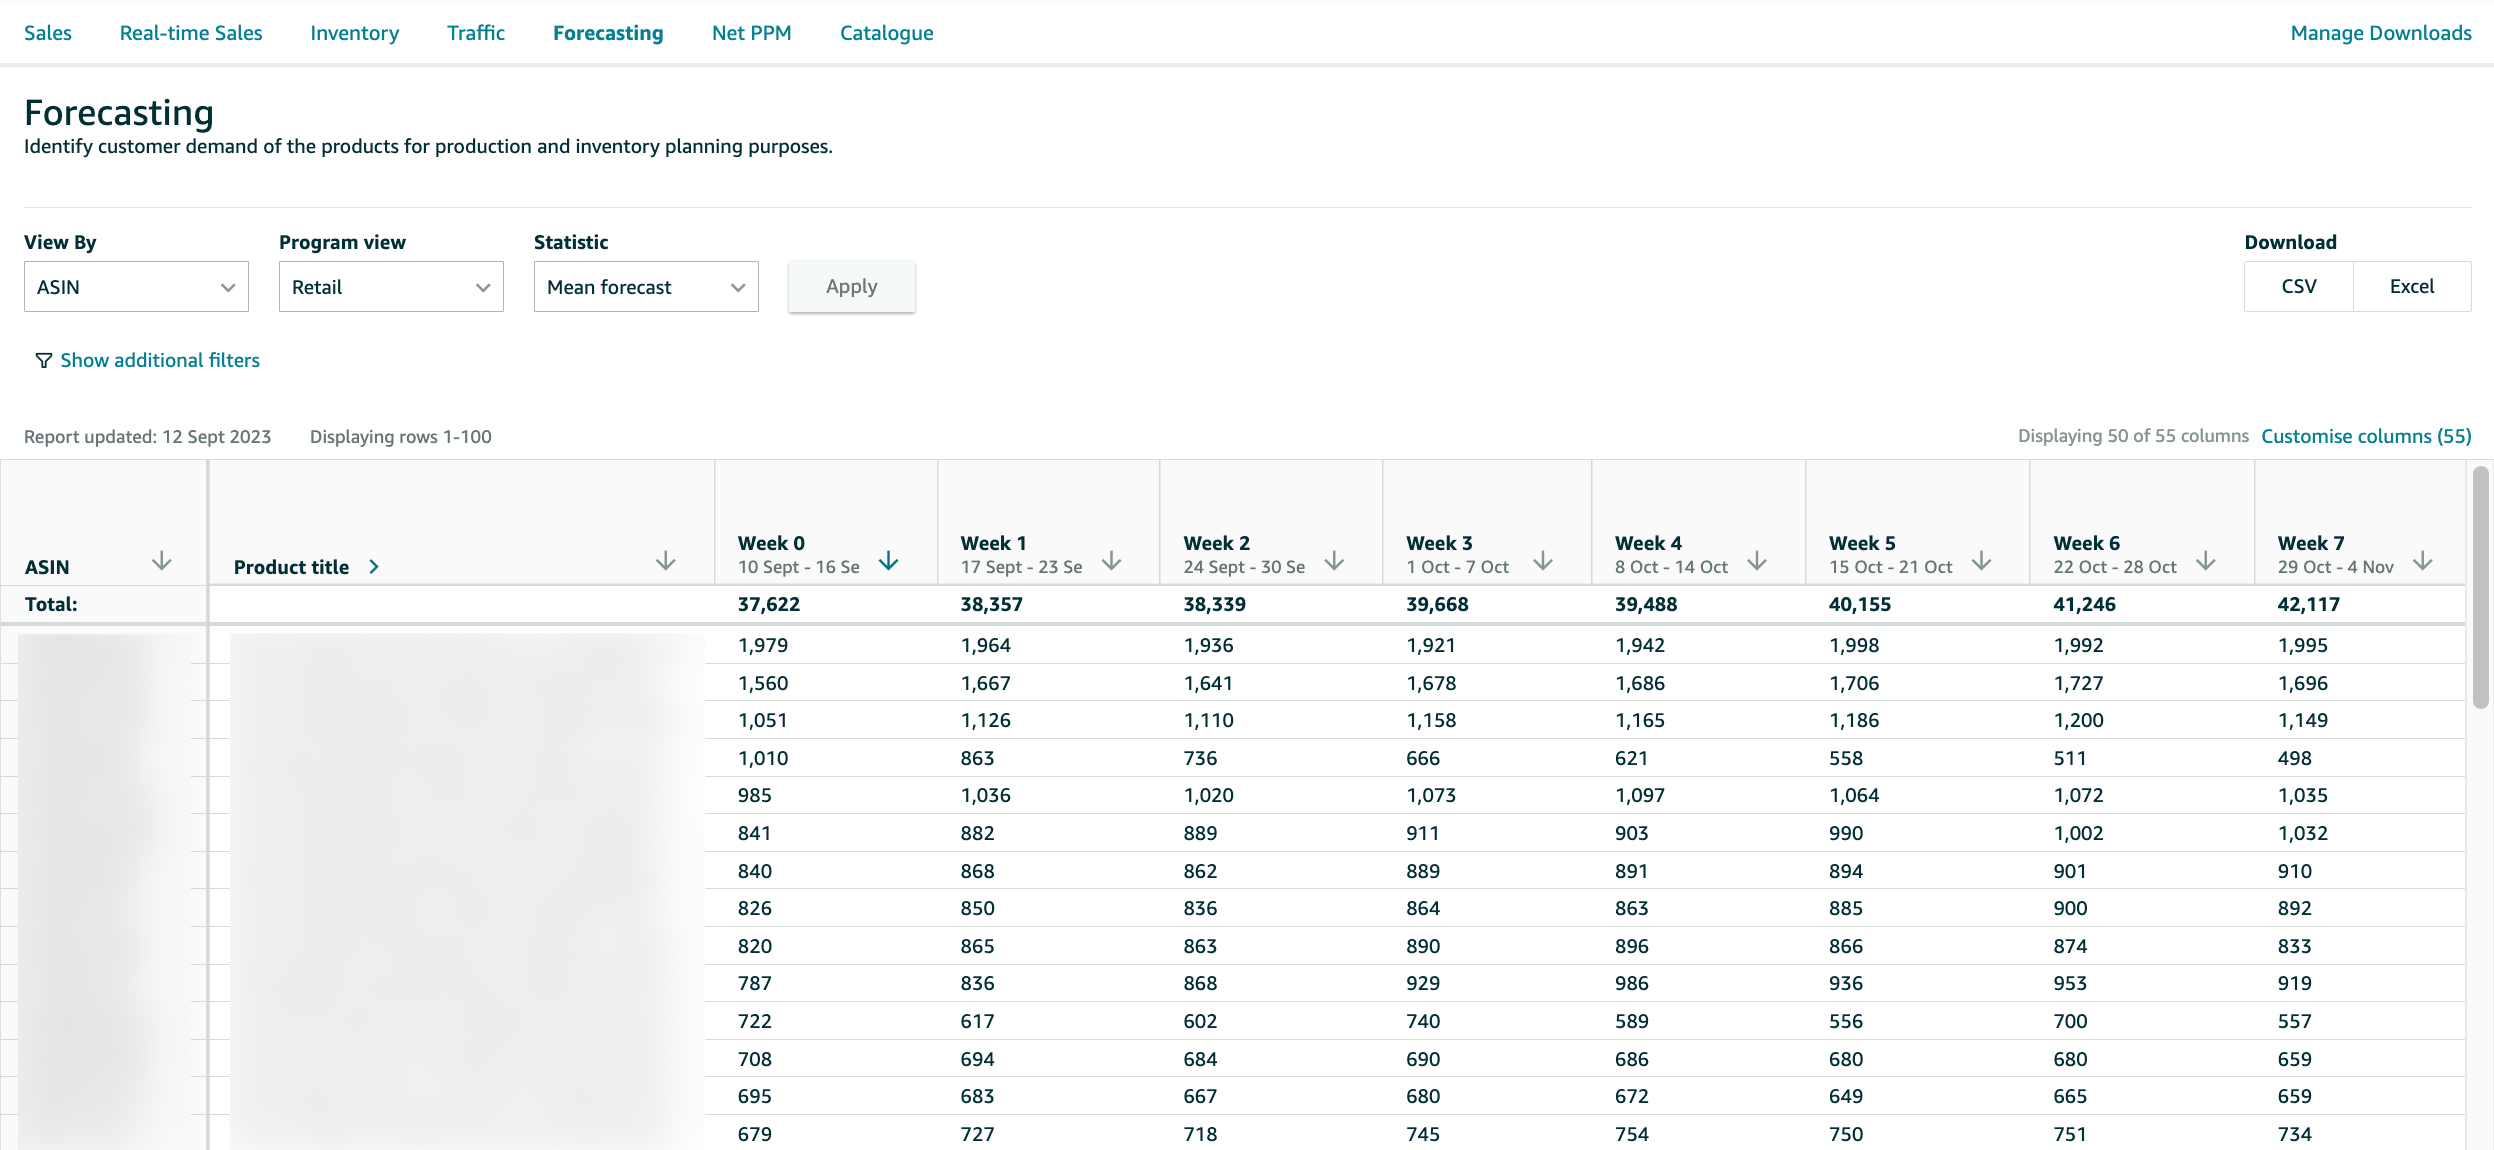Viewport: 2494px width, 1150px height.
Task: Sort by Week 0 forecast values
Action: tap(888, 561)
